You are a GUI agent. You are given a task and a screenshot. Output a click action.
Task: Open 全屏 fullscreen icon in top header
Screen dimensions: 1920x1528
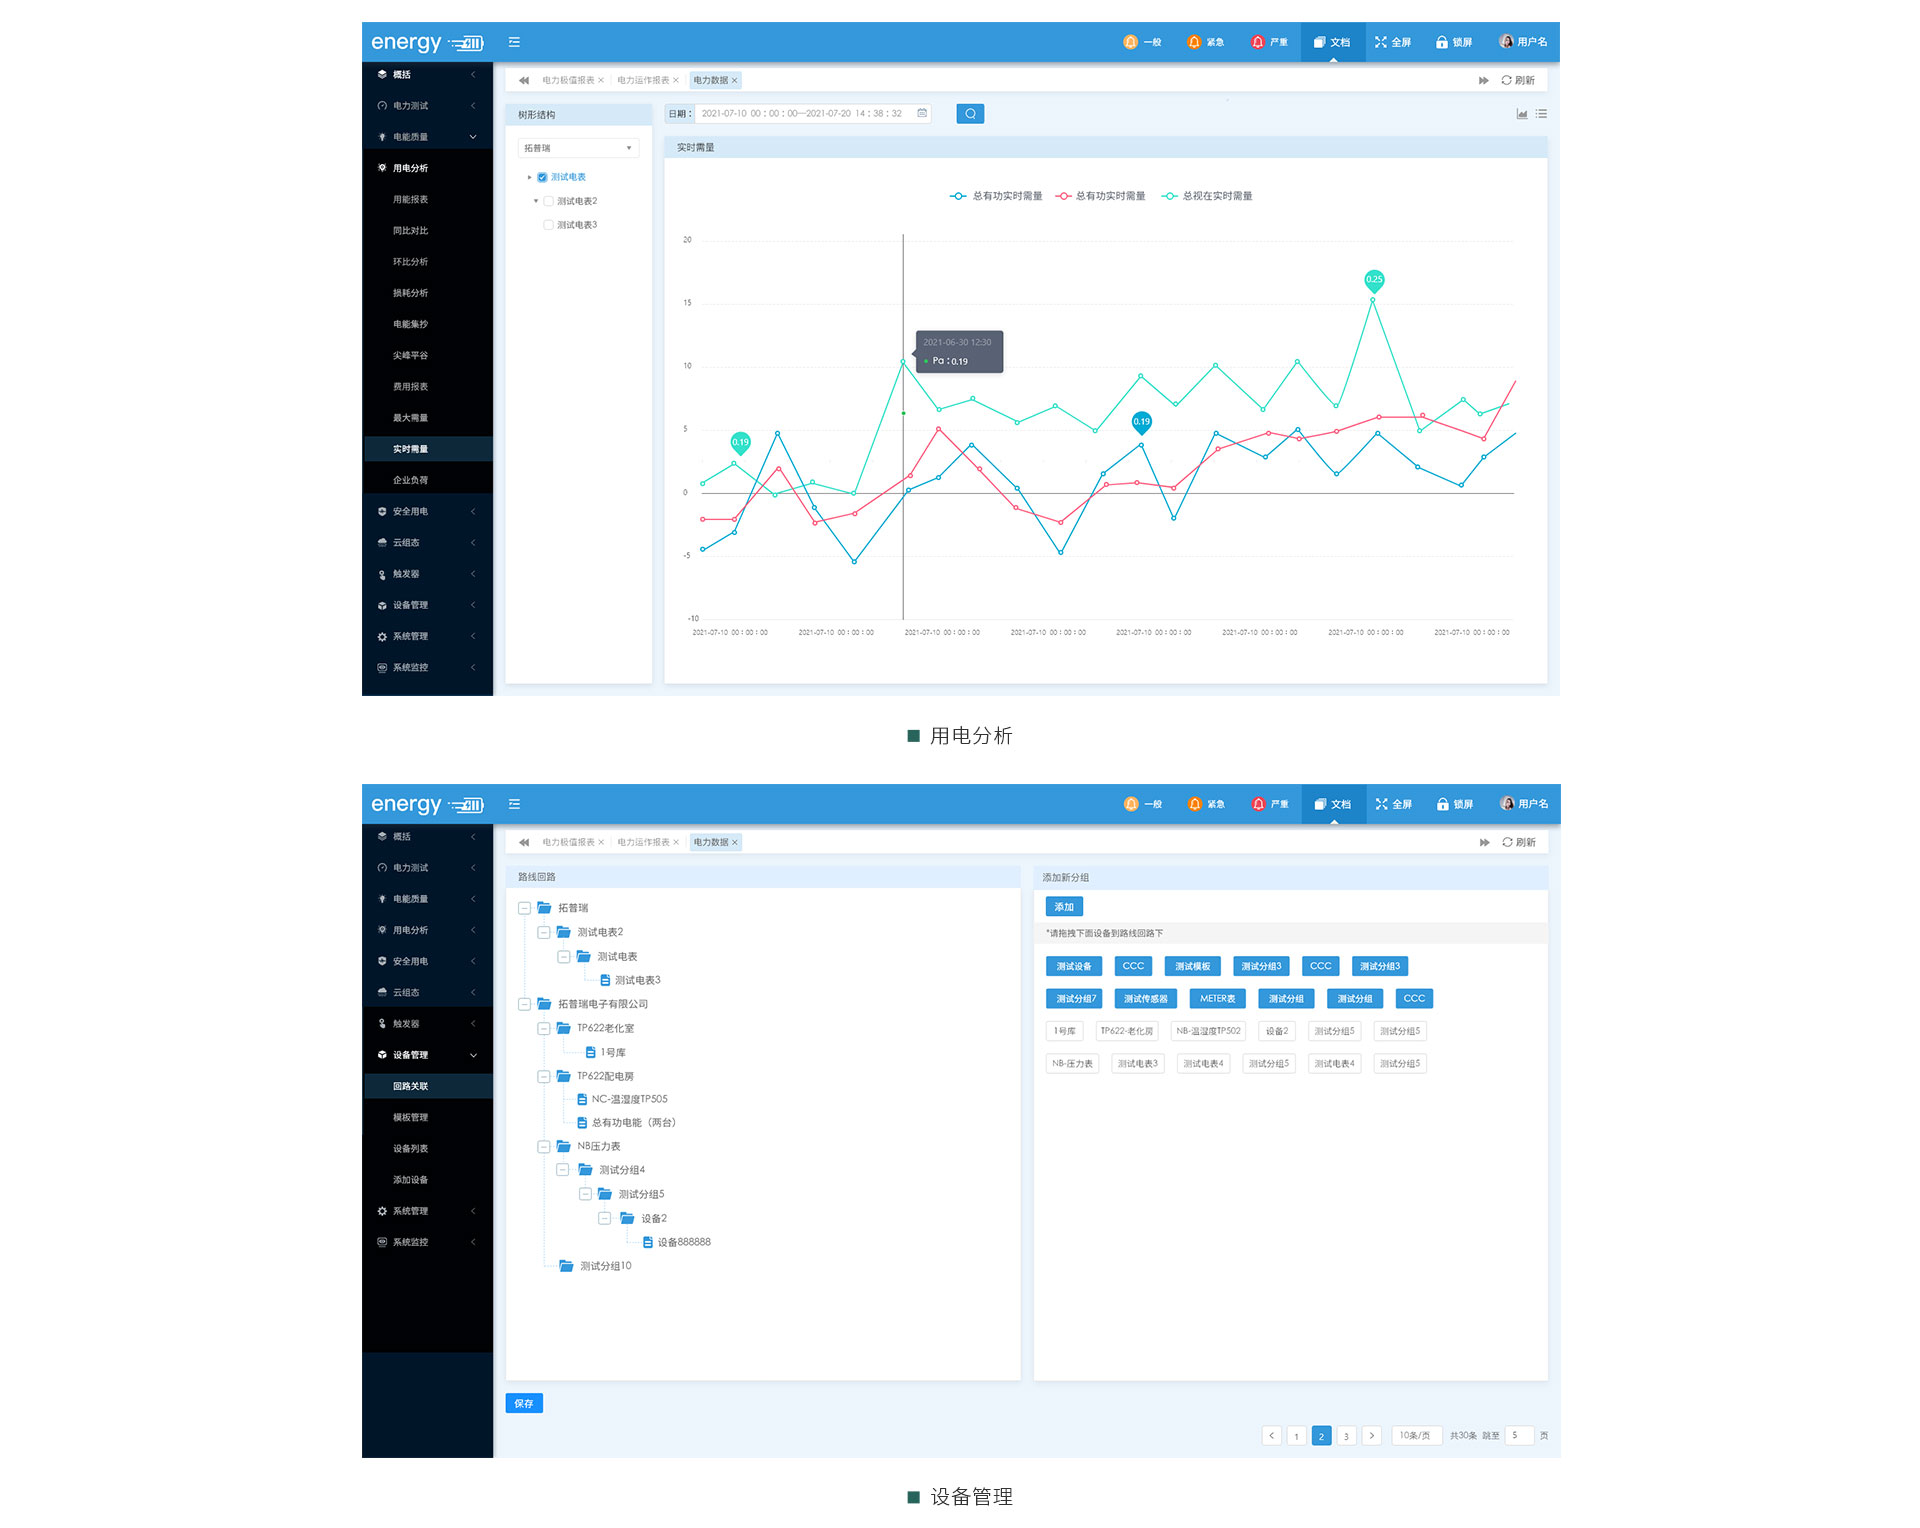pyautogui.click(x=1381, y=42)
